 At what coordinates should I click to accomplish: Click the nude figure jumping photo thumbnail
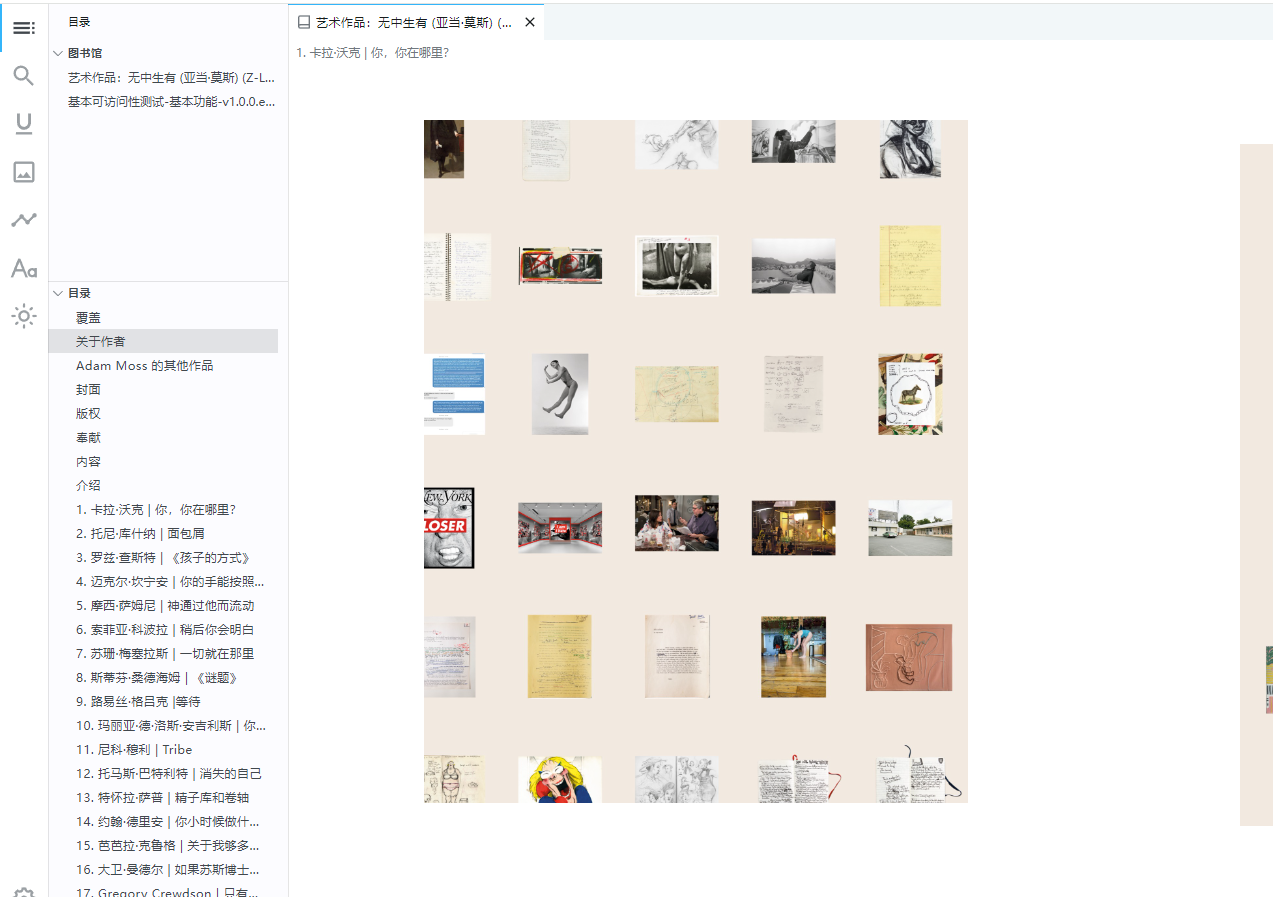(560, 394)
